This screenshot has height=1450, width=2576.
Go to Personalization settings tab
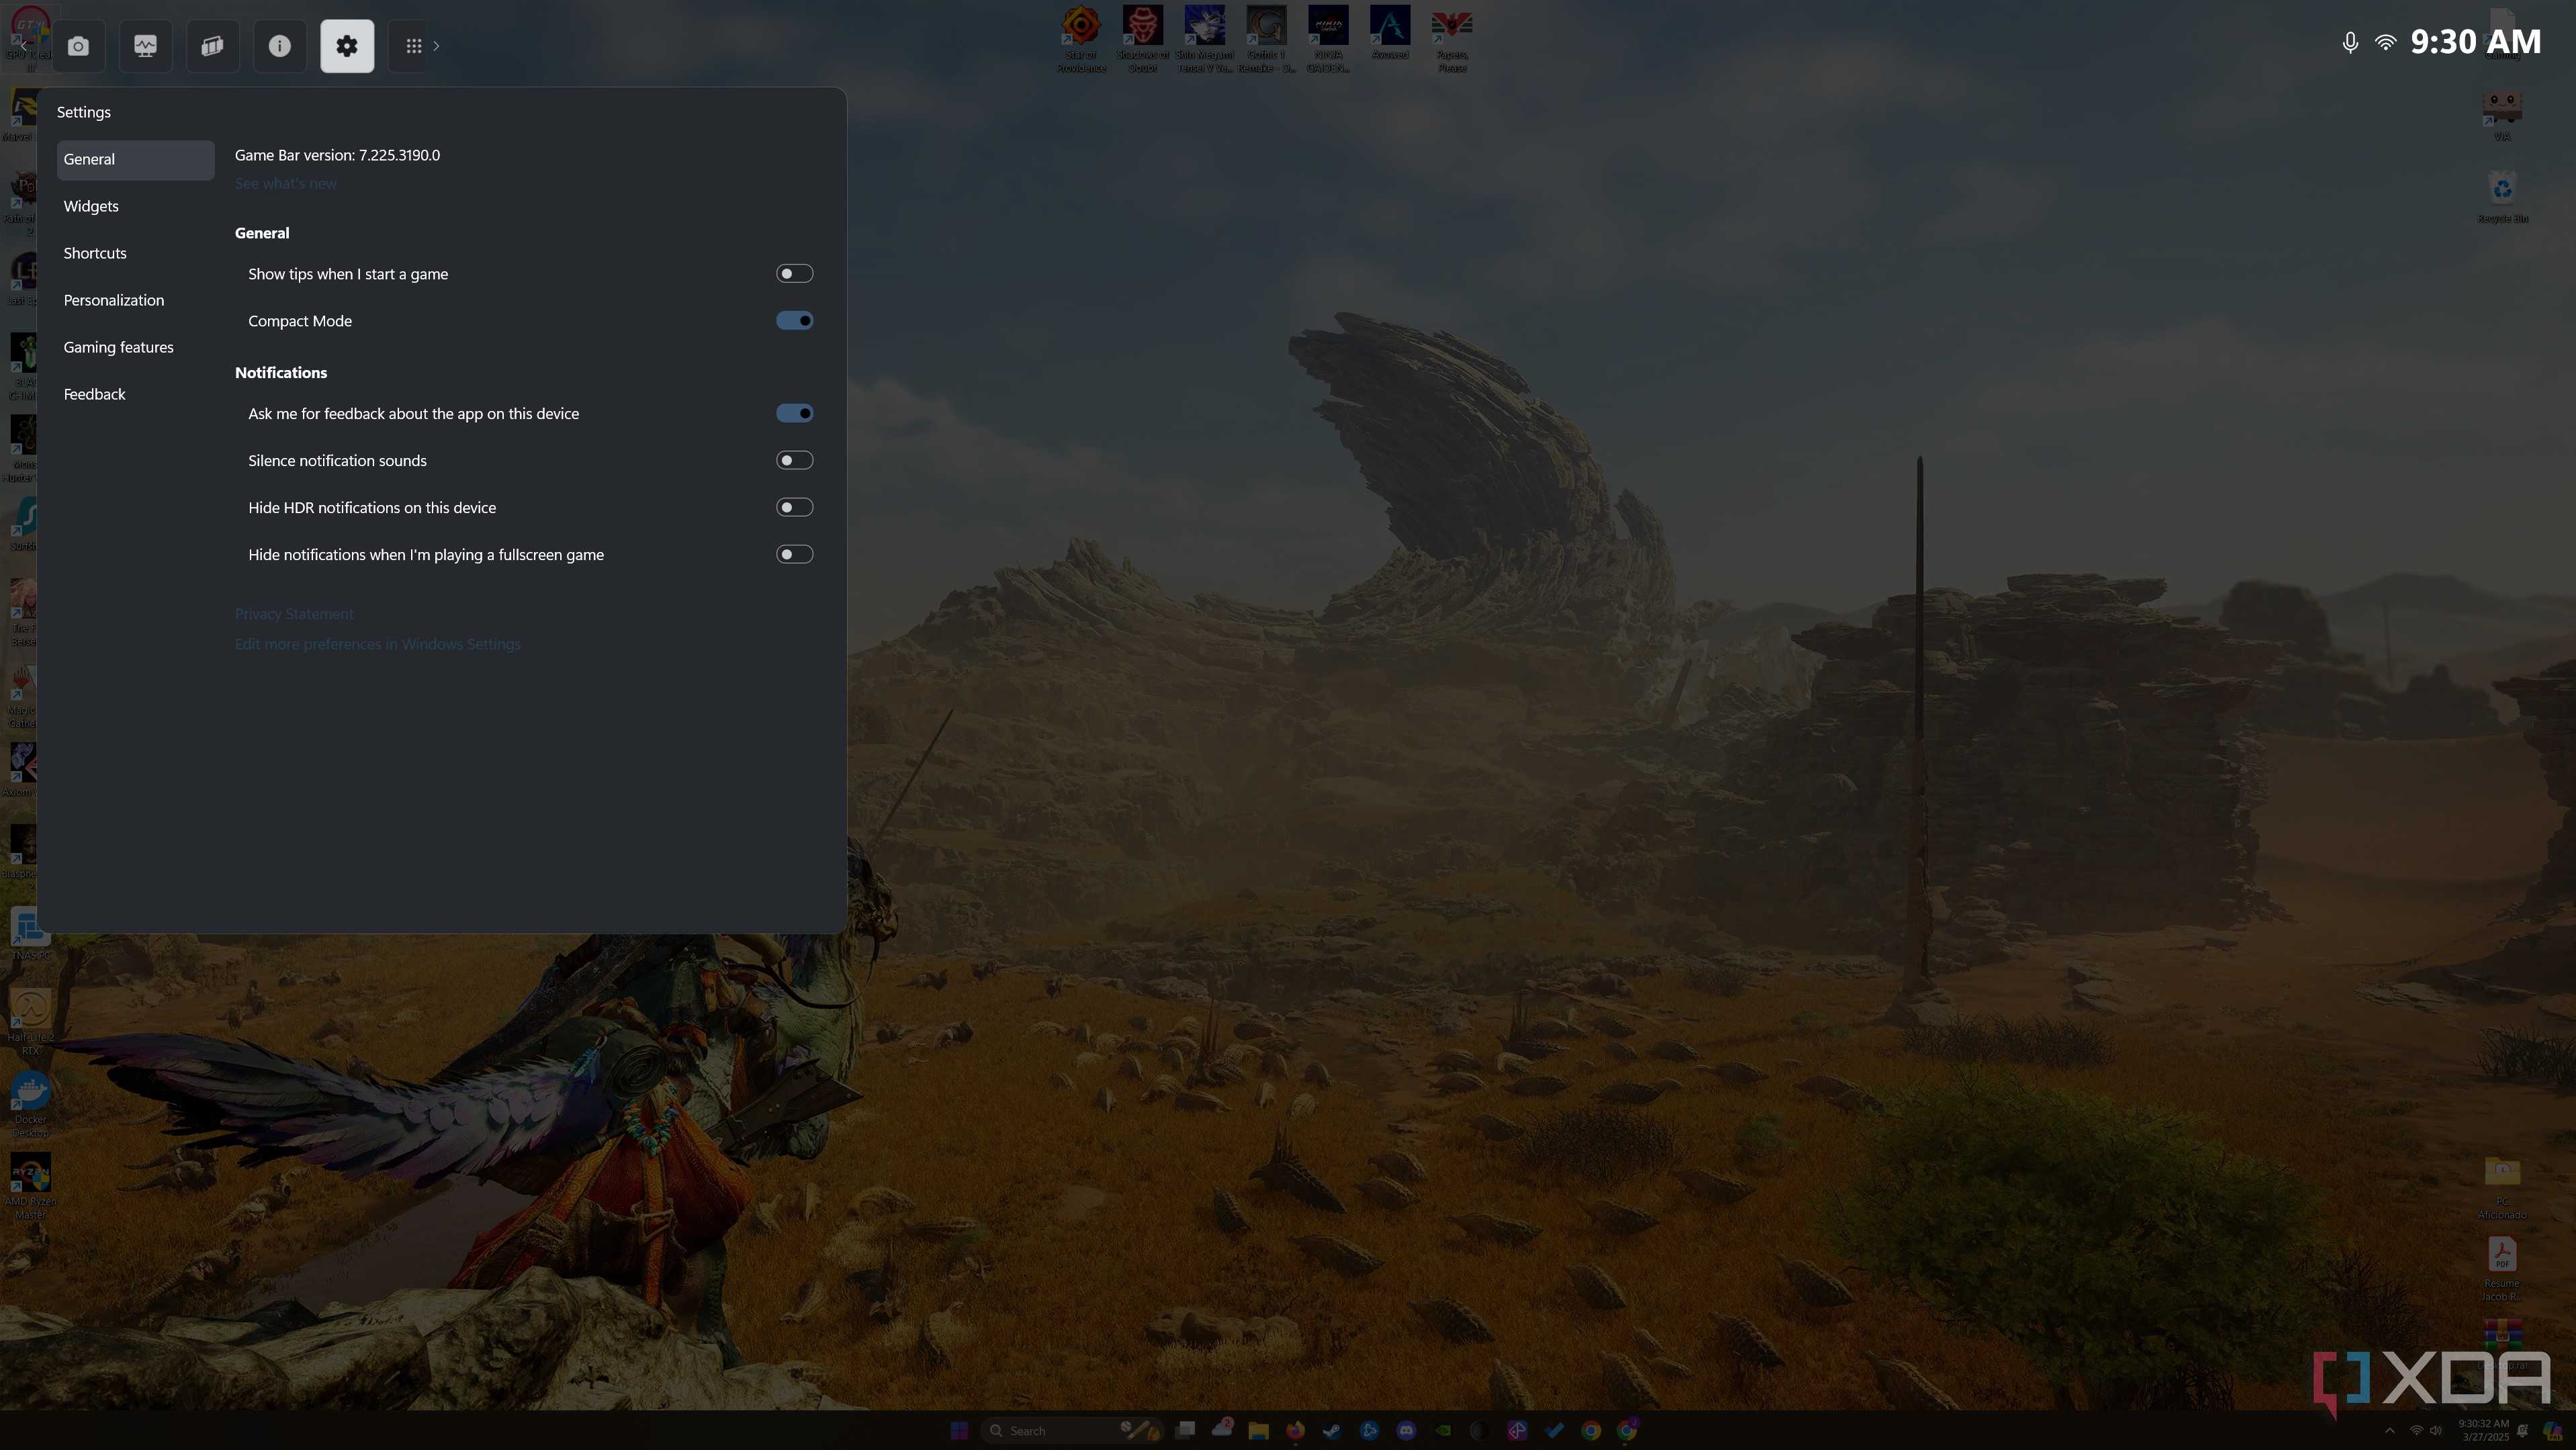point(135,301)
